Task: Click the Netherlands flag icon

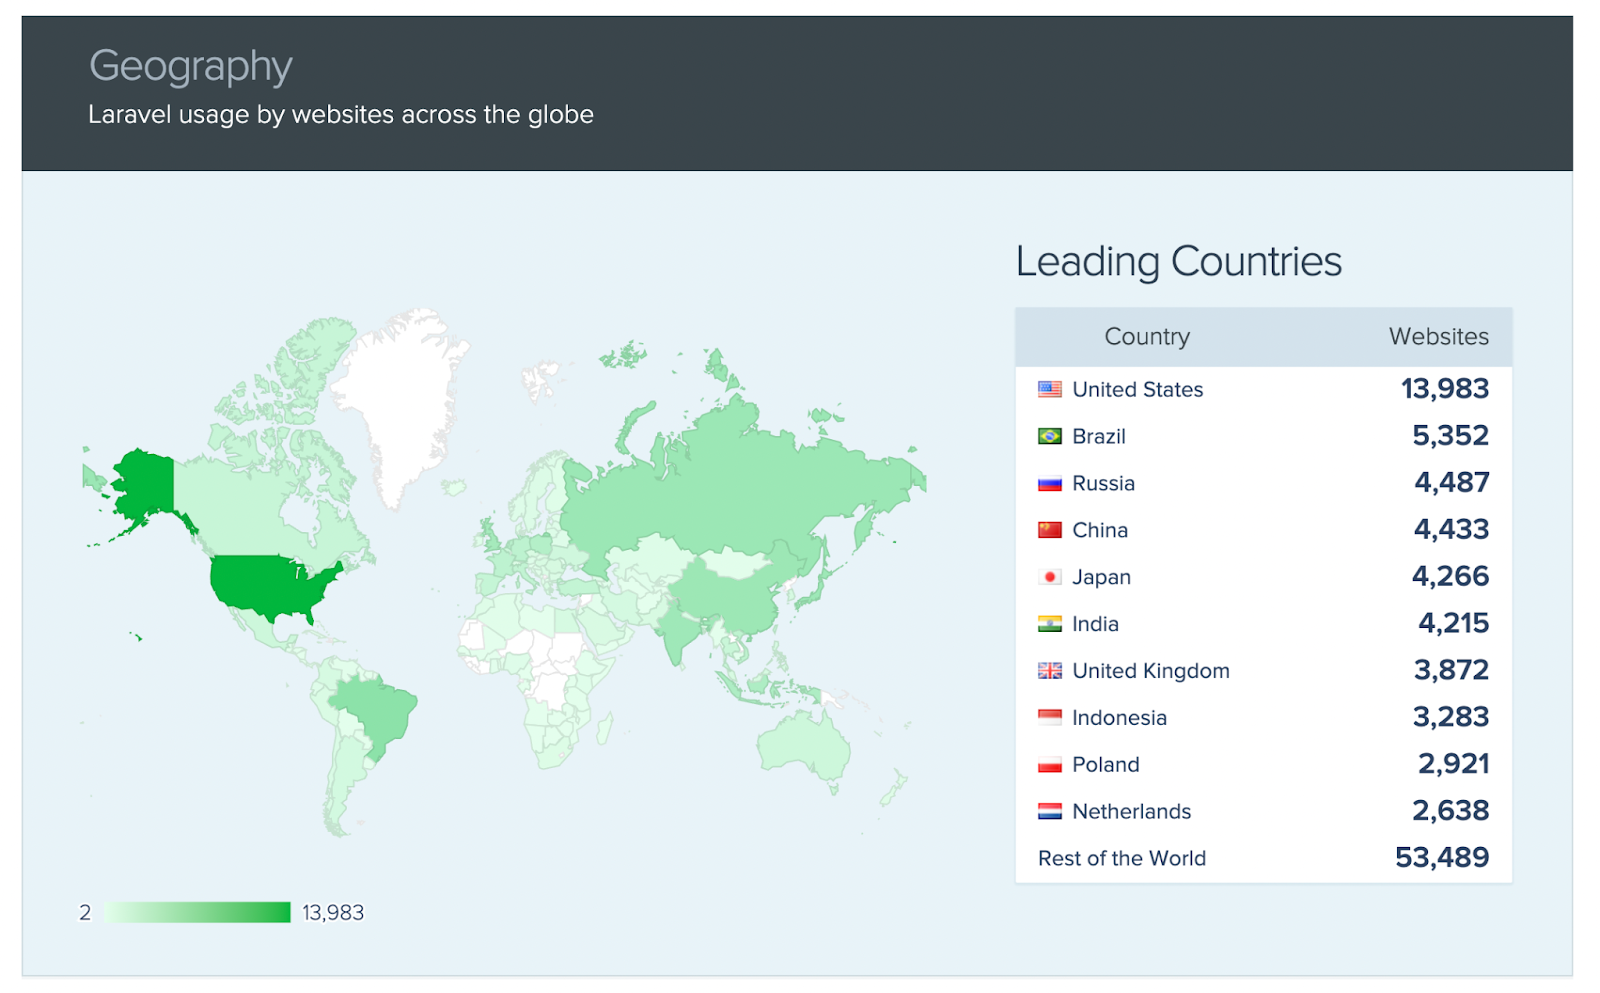Action: point(1049,811)
